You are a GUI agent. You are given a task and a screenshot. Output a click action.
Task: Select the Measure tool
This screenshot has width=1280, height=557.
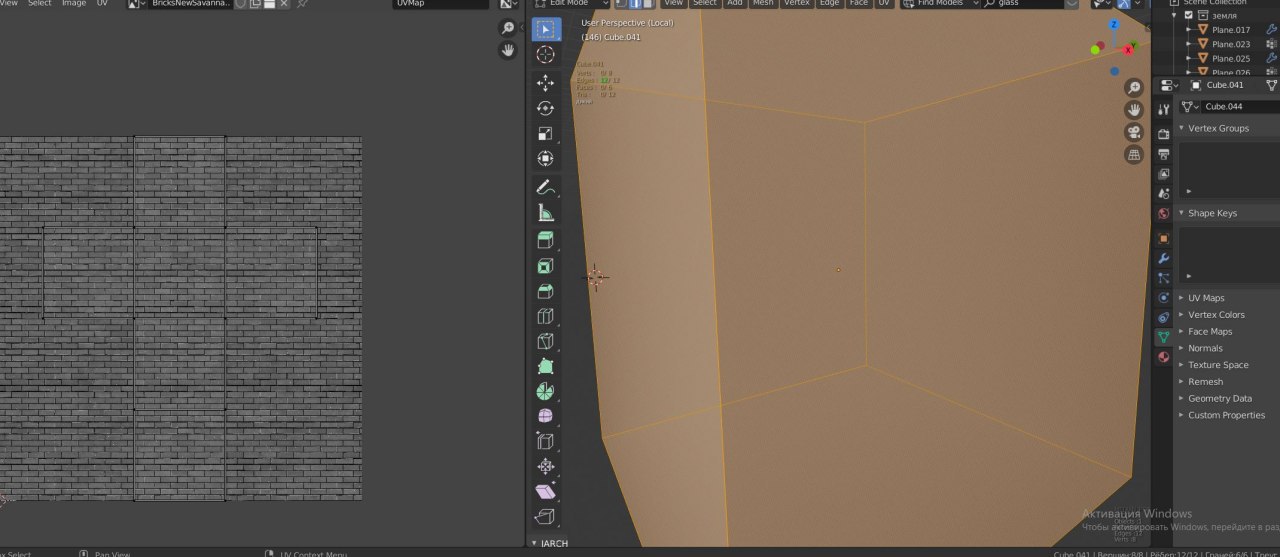pos(546,212)
